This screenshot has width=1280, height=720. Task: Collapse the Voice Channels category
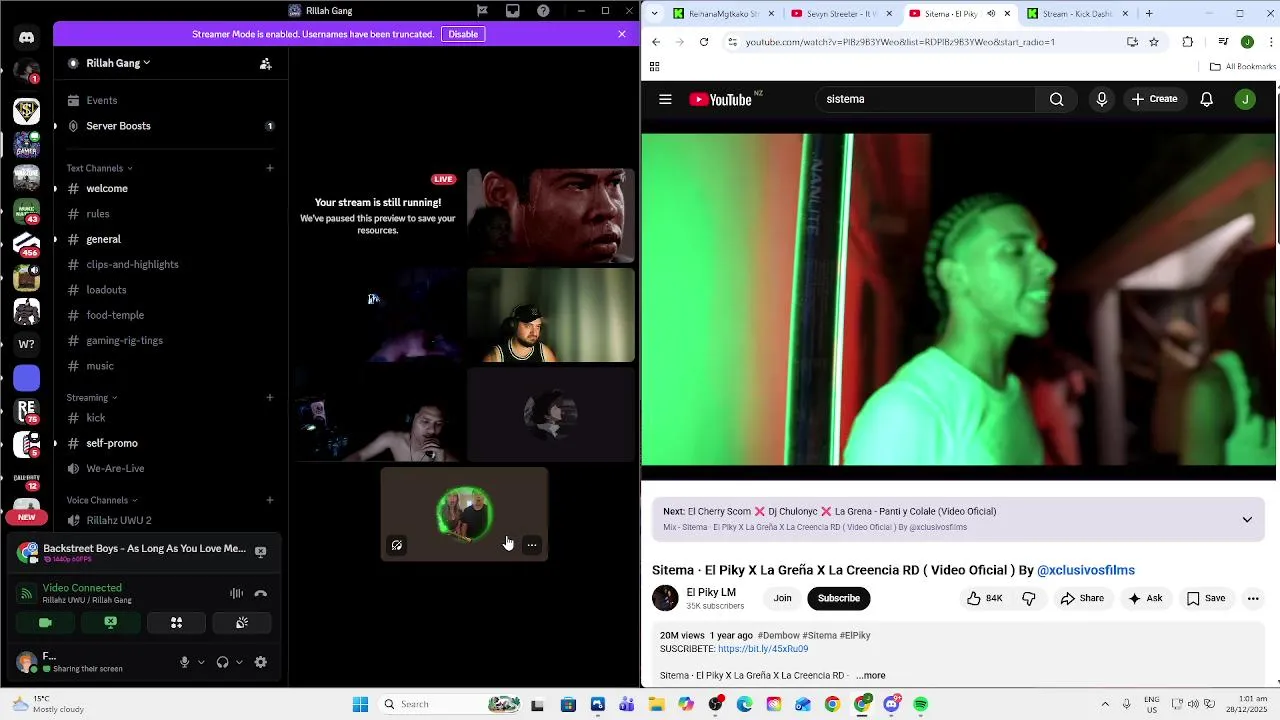point(102,500)
